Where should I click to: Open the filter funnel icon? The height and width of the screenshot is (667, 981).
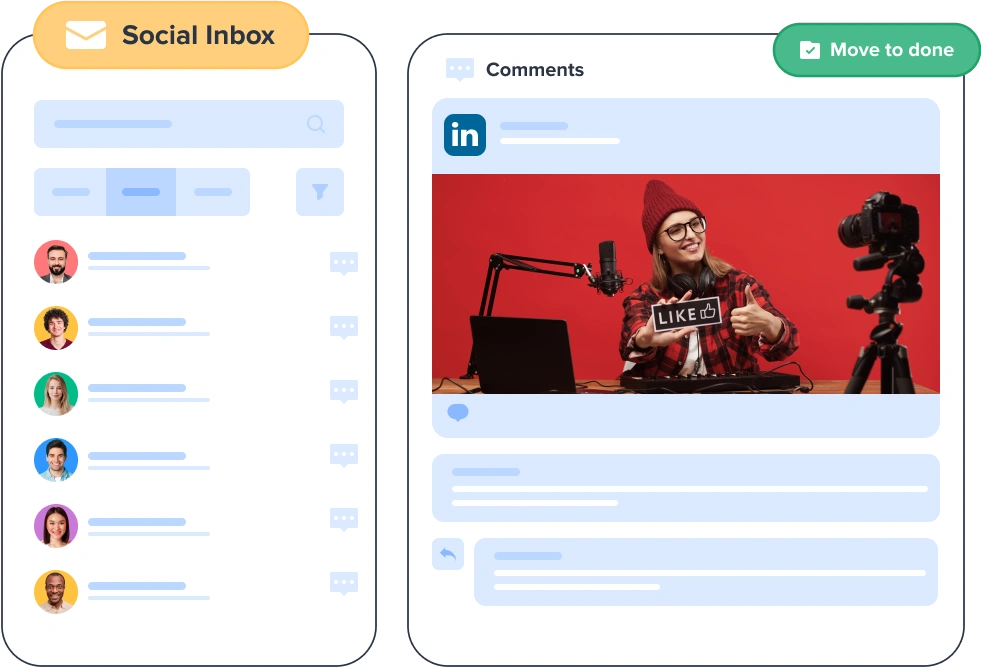pyautogui.click(x=319, y=191)
